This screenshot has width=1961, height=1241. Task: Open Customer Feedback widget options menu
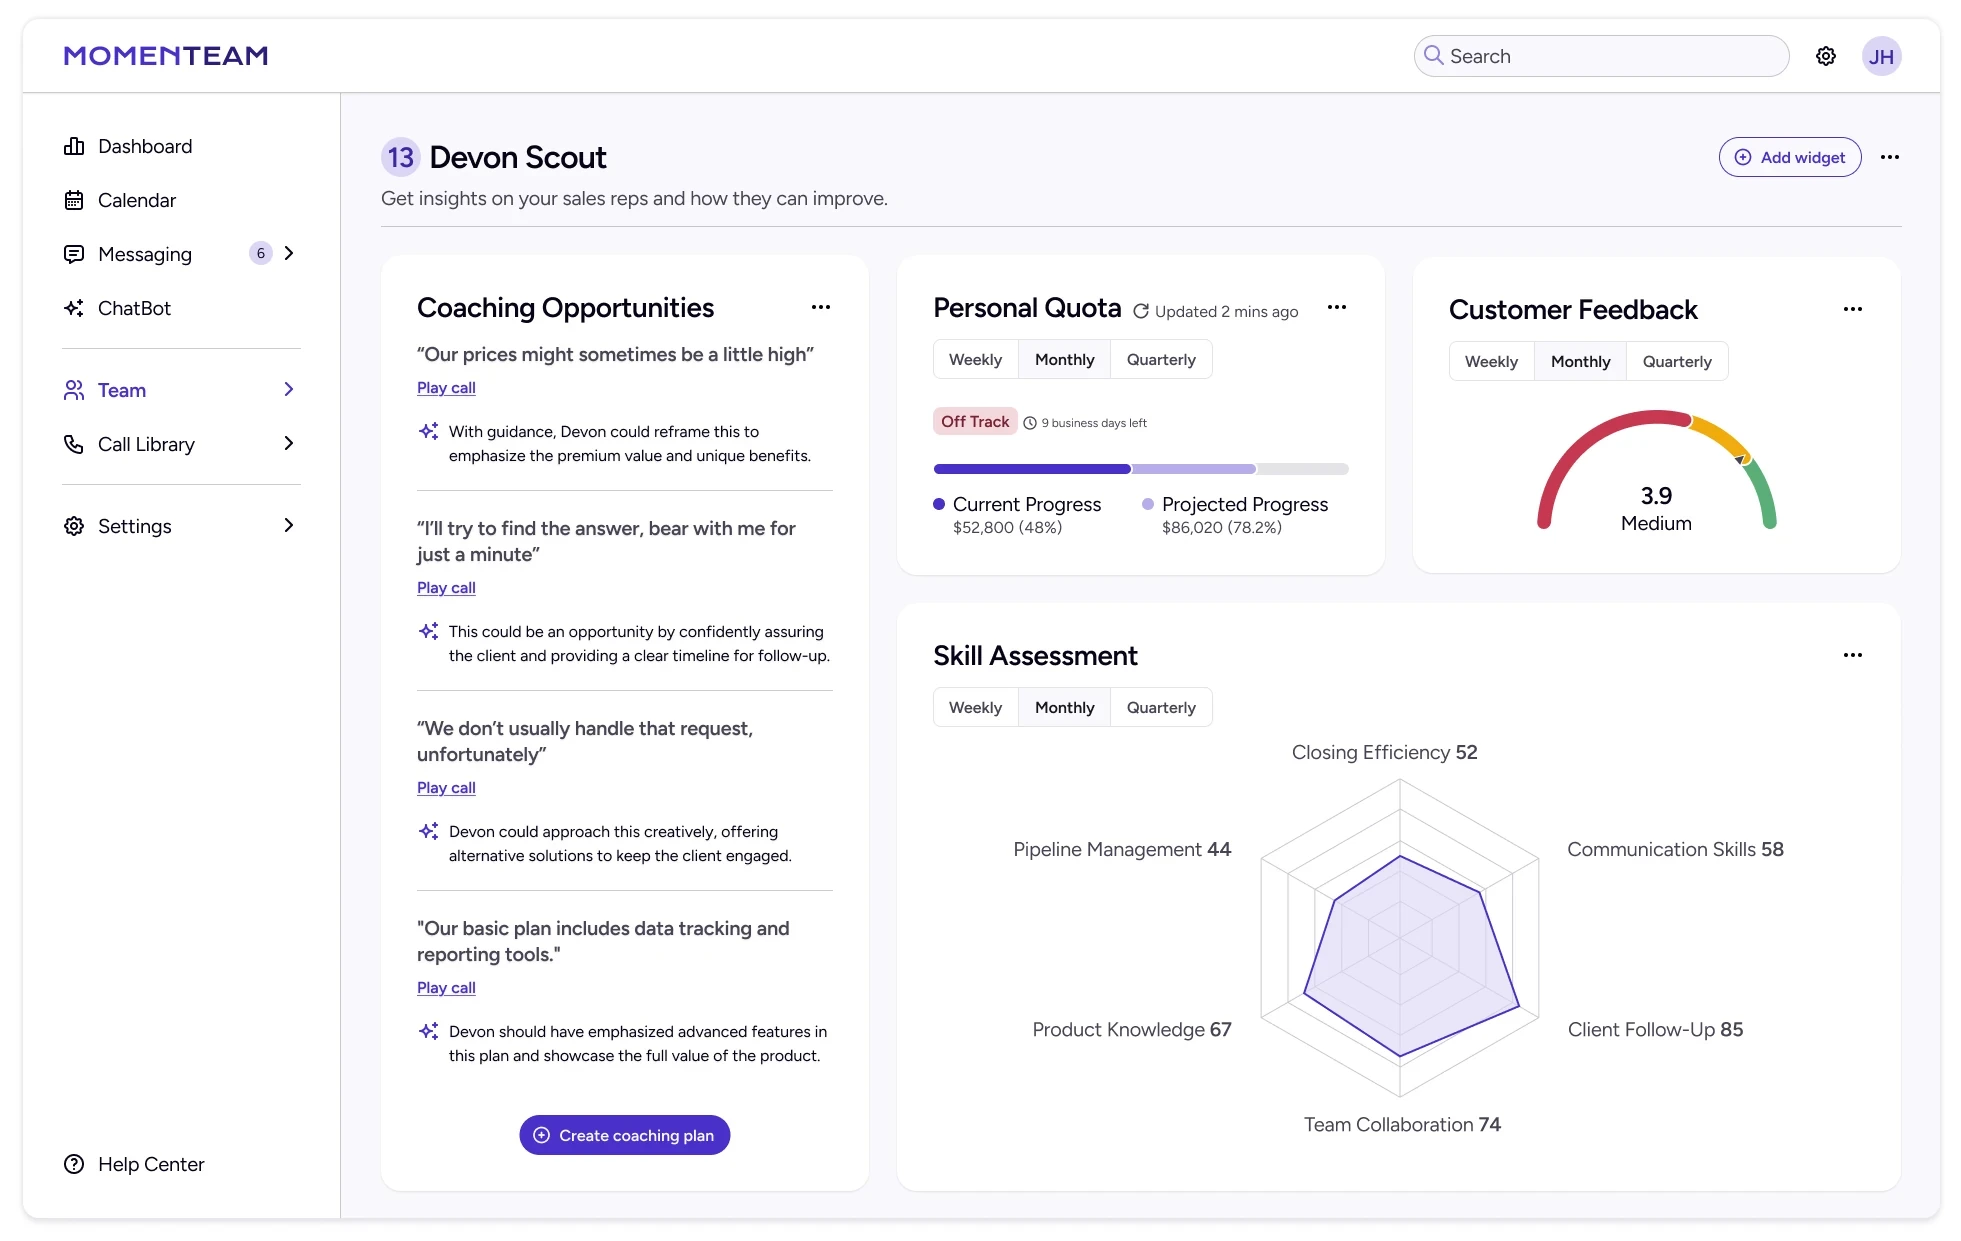coord(1852,309)
